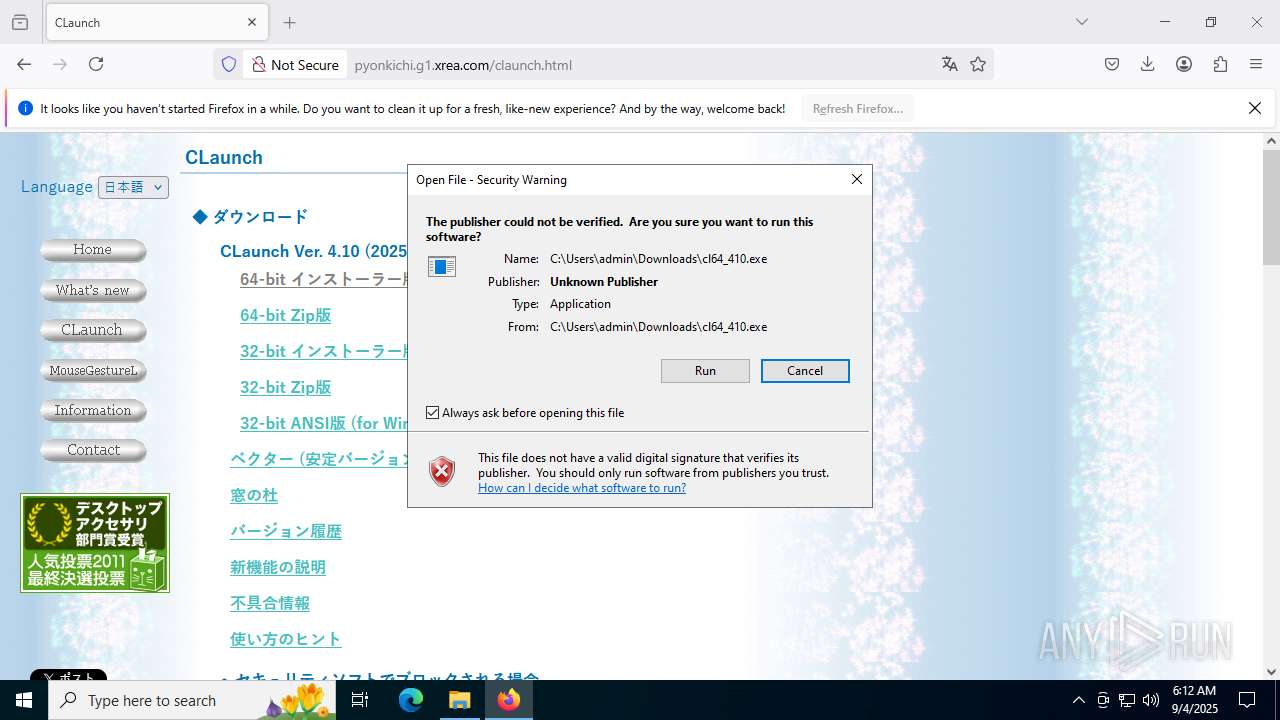The width and height of the screenshot is (1280, 720).
Task: Open the 窓の杜 link
Action: 254,495
